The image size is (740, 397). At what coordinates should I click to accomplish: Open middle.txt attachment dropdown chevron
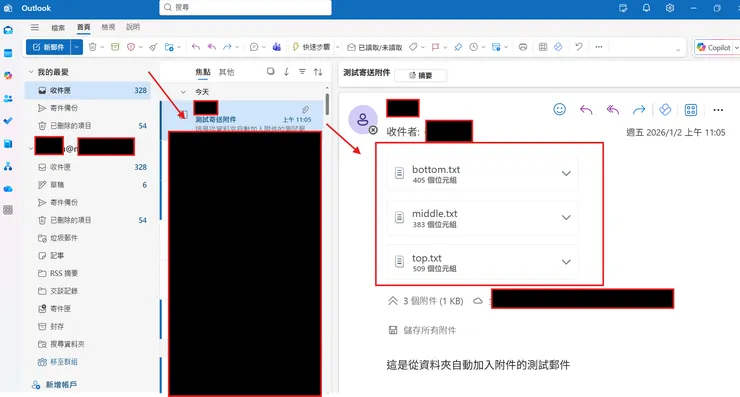pos(566,218)
